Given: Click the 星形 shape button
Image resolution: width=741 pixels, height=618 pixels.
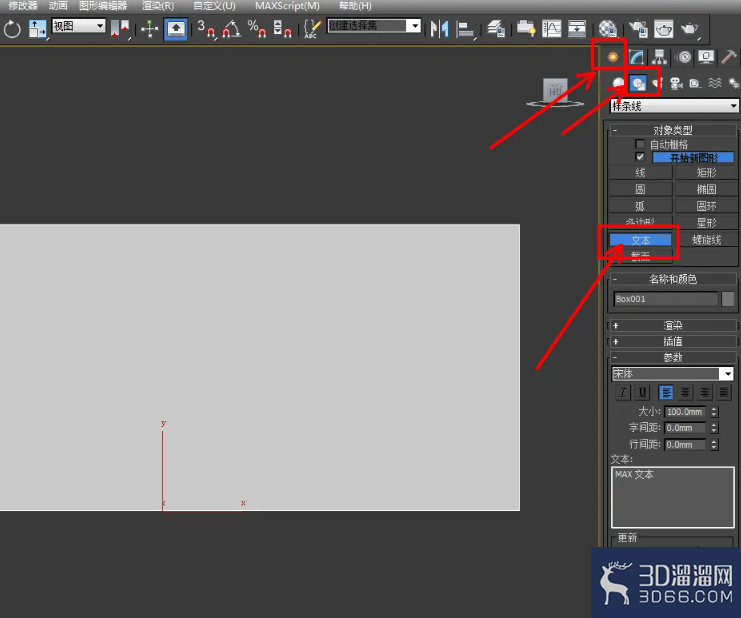Looking at the screenshot, I should coord(706,223).
